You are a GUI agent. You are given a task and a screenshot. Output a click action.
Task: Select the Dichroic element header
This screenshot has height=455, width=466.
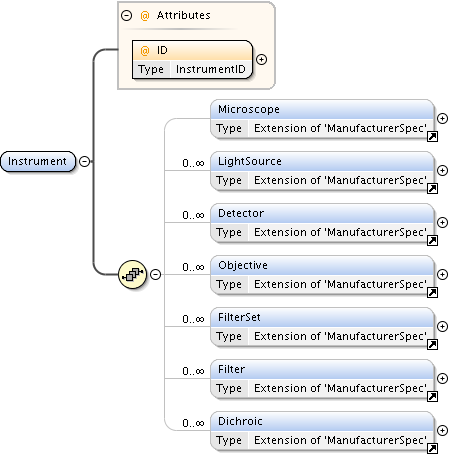[322, 421]
